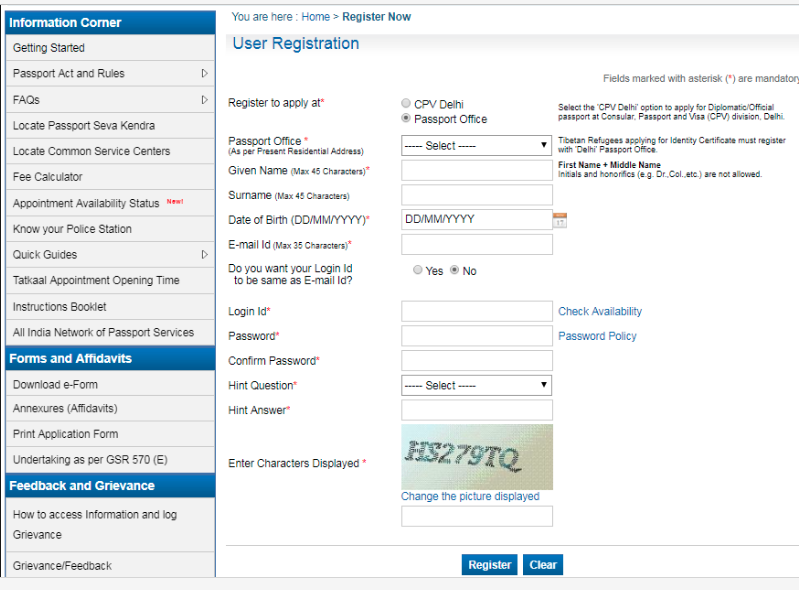
Task: Expand the Passport Act and Rules submenu
Action: 205,74
